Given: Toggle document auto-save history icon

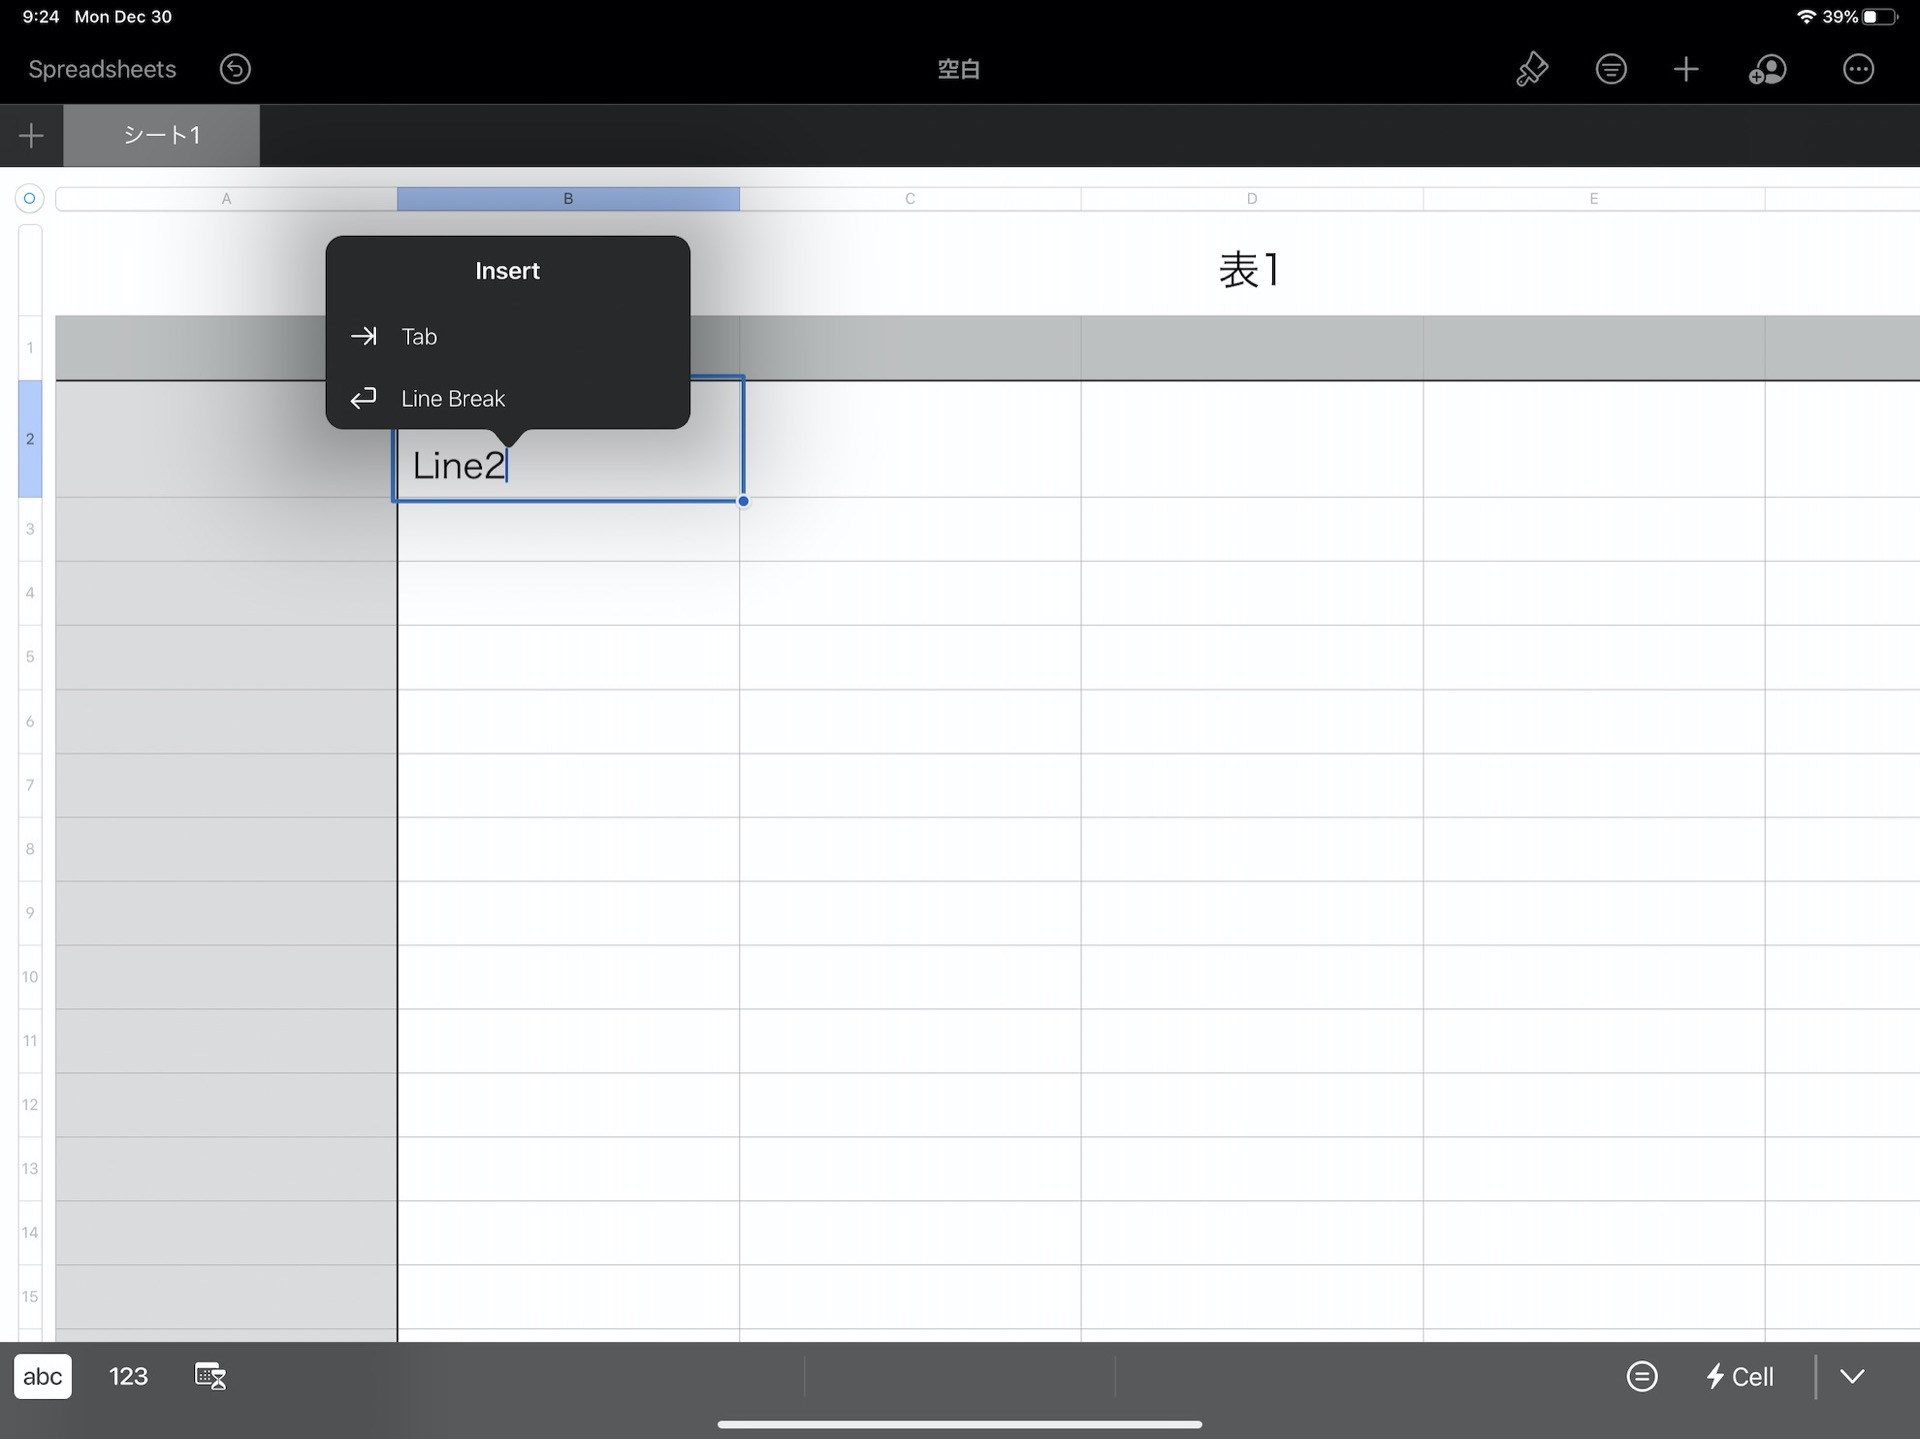Looking at the screenshot, I should click(x=236, y=68).
